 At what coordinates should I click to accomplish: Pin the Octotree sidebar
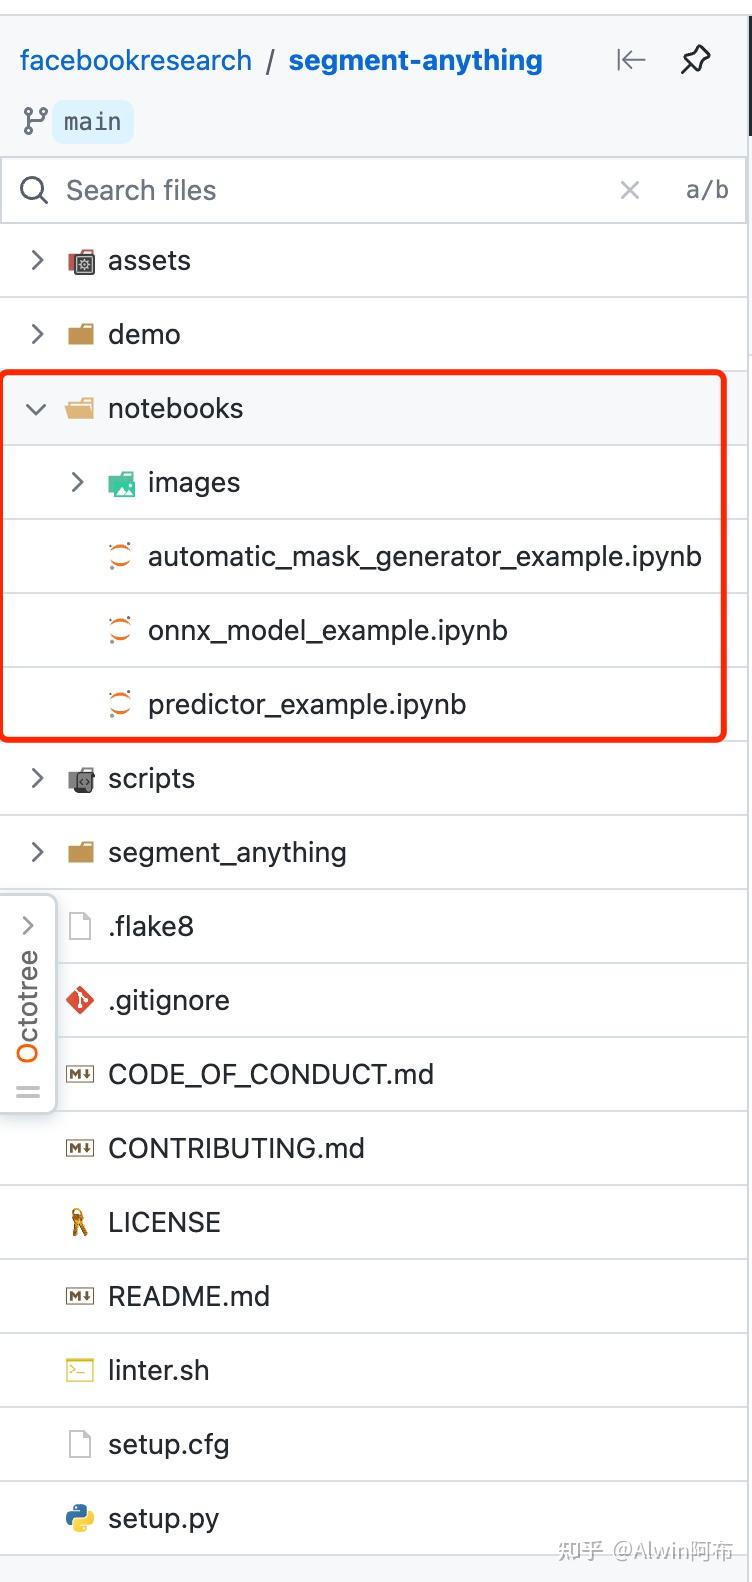tap(696, 60)
